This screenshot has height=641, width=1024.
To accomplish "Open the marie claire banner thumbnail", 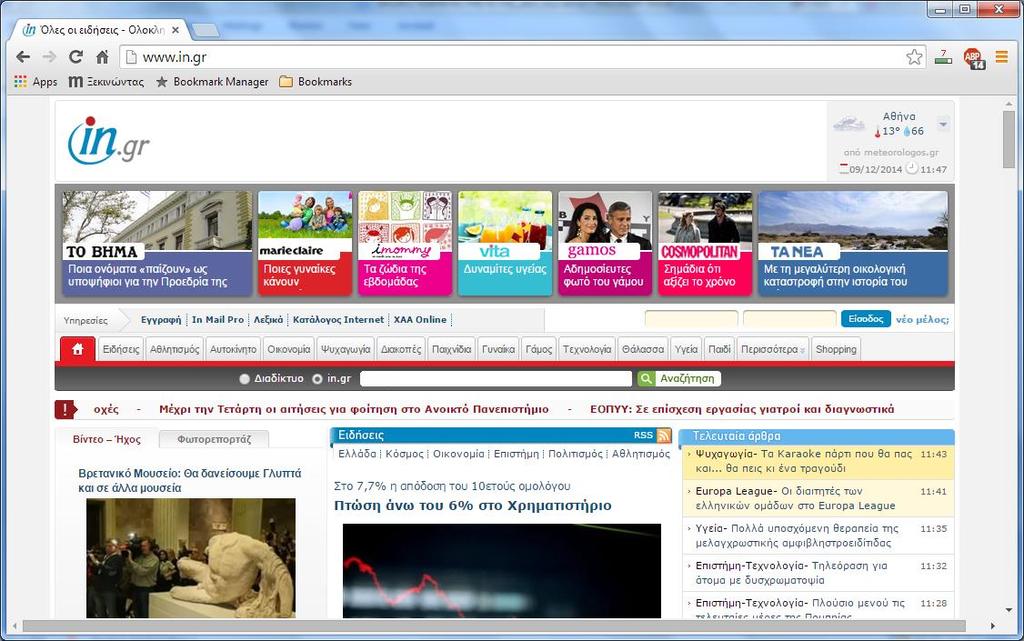I will [x=305, y=243].
